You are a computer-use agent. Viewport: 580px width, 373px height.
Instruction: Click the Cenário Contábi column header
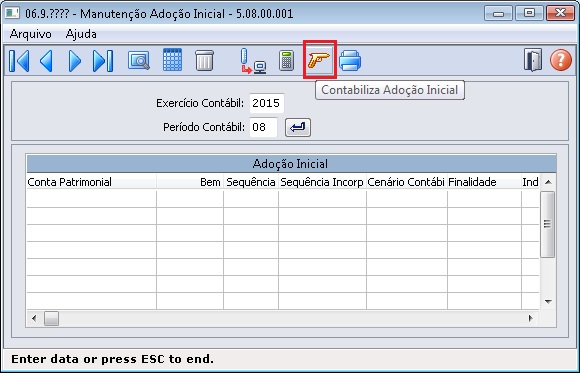407,182
